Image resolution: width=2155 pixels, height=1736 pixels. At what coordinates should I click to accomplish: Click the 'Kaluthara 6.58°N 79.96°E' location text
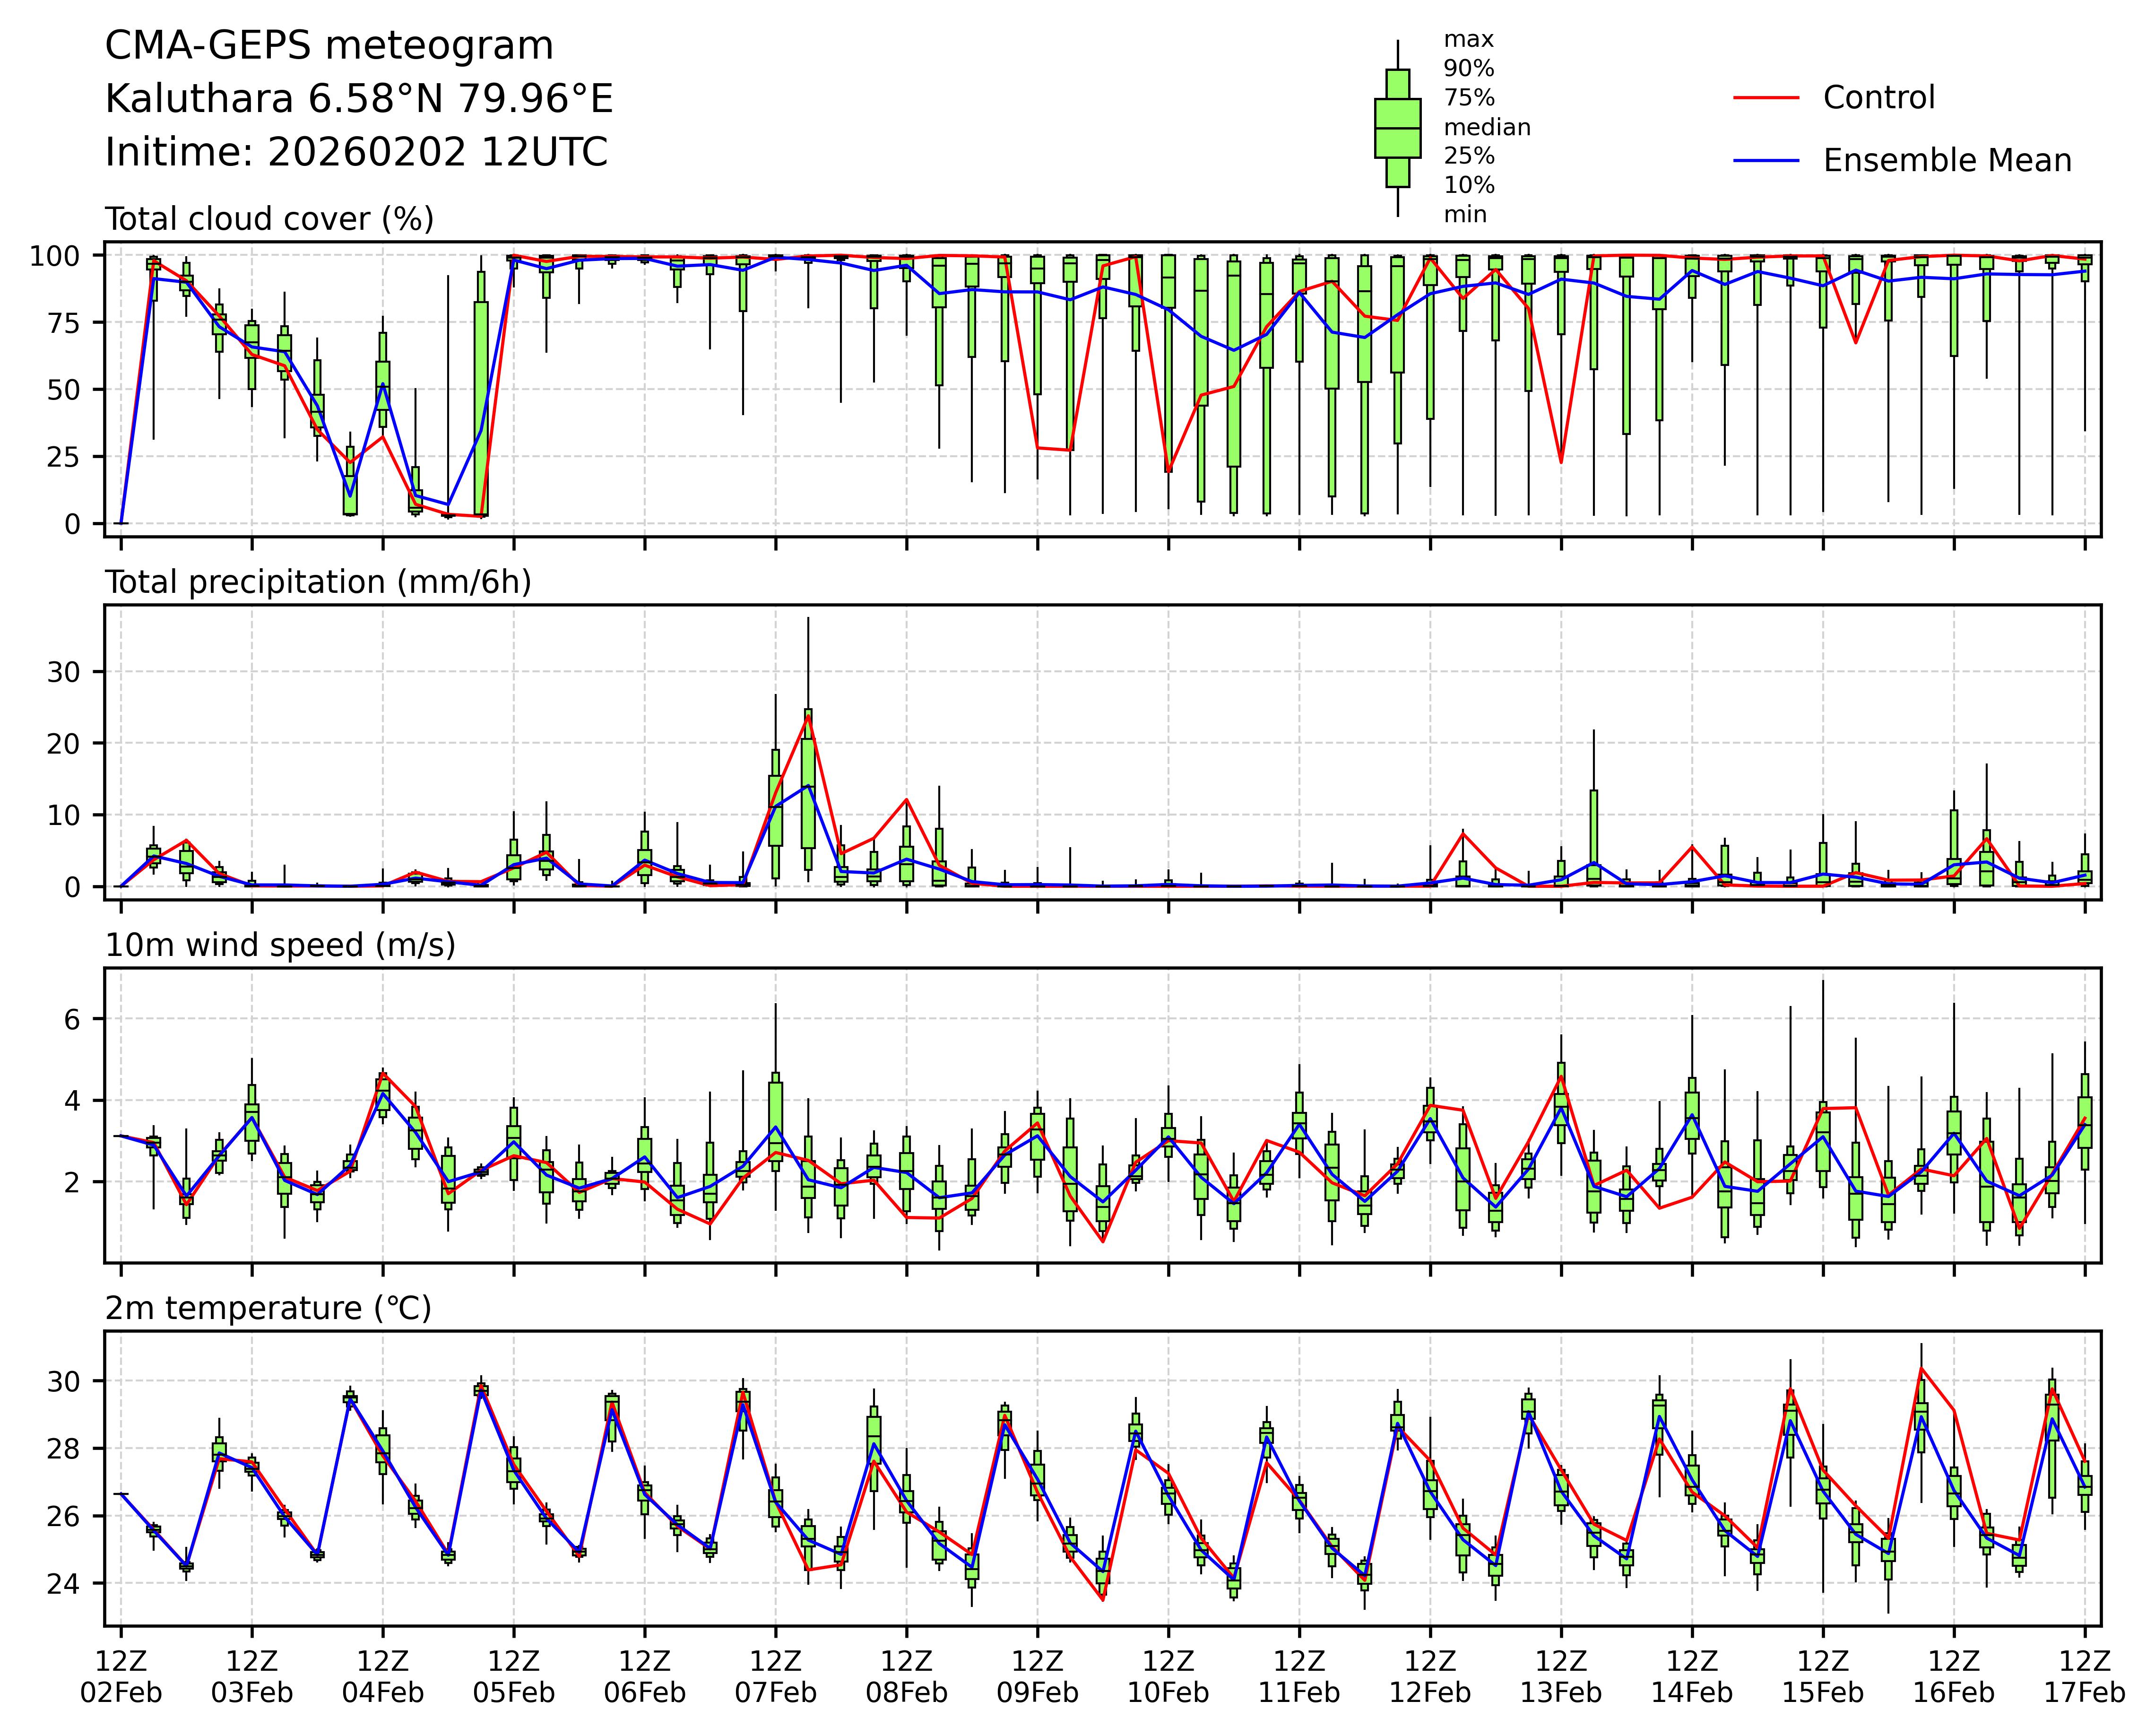[x=359, y=99]
